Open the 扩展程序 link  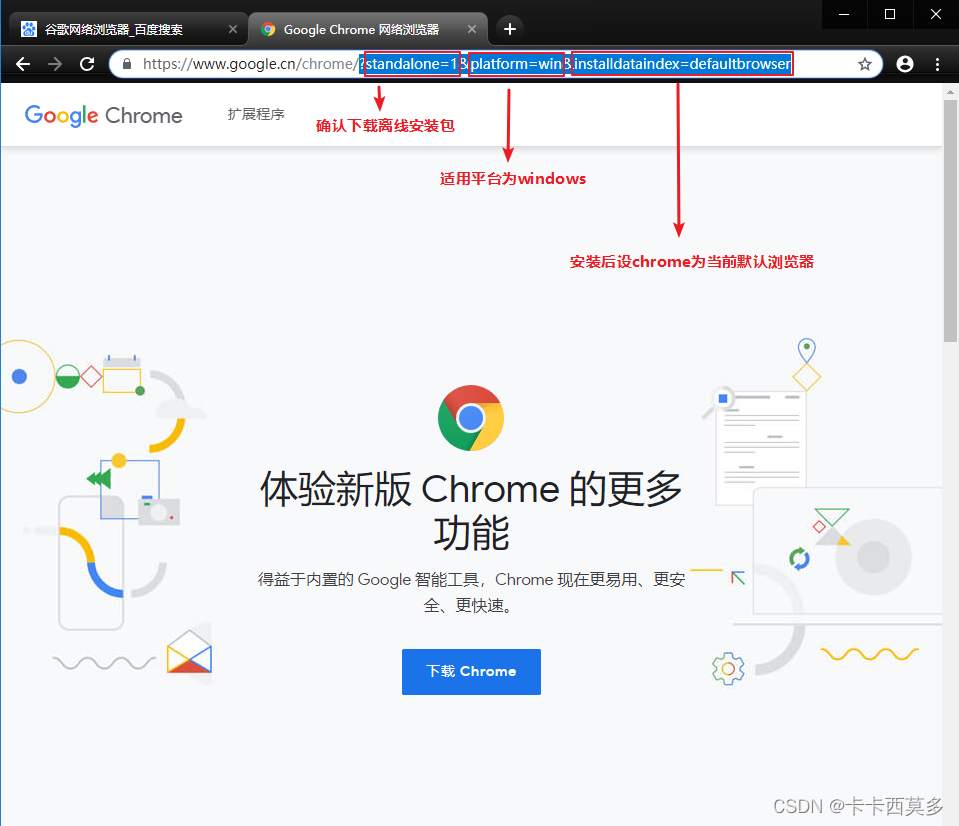[x=256, y=114]
